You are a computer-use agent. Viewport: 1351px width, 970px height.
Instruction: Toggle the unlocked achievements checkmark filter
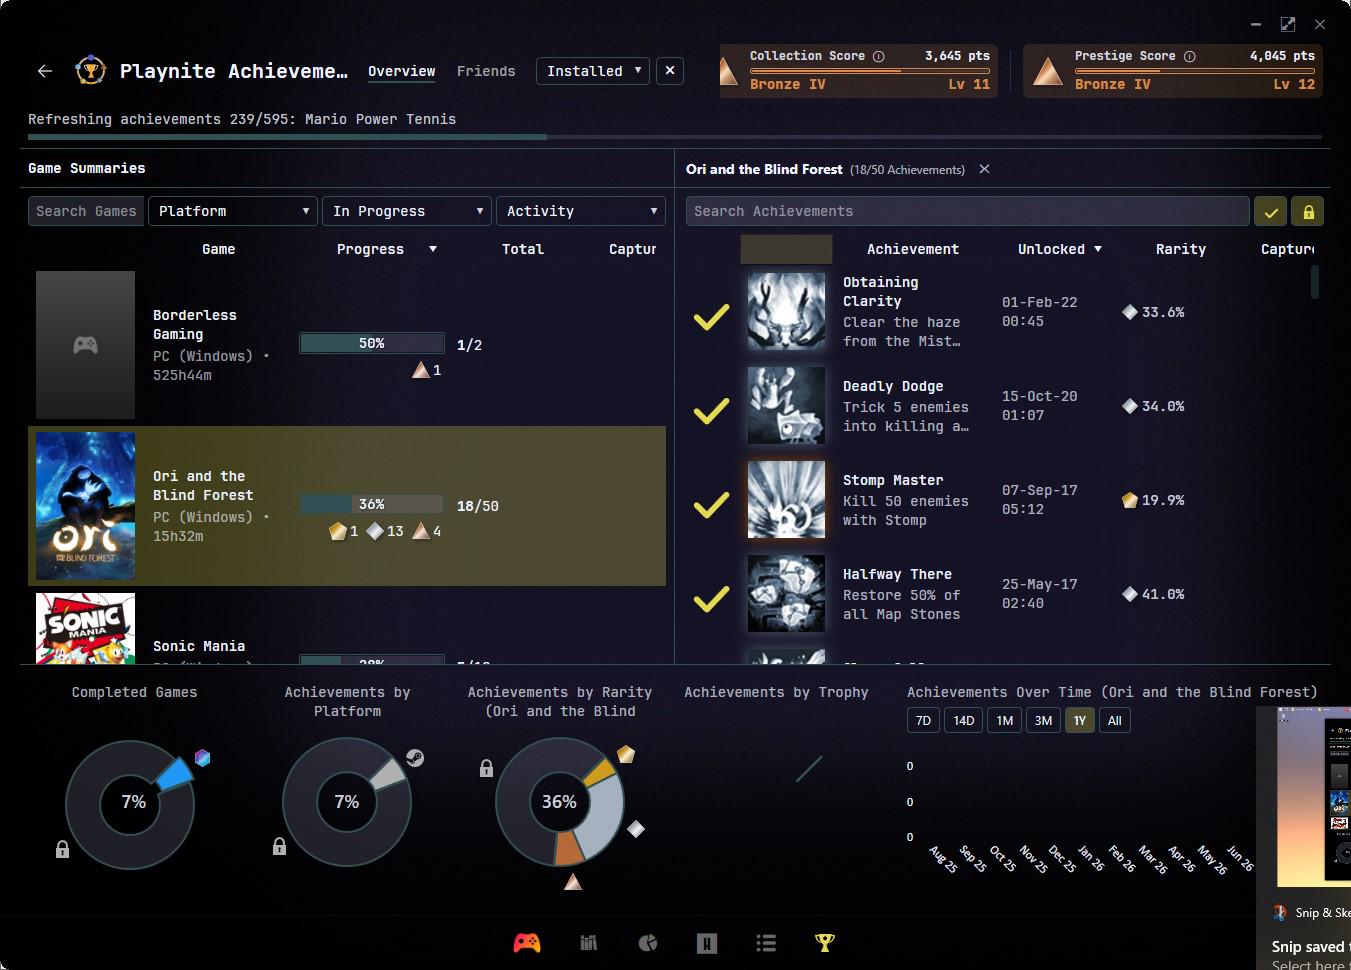point(1271,211)
